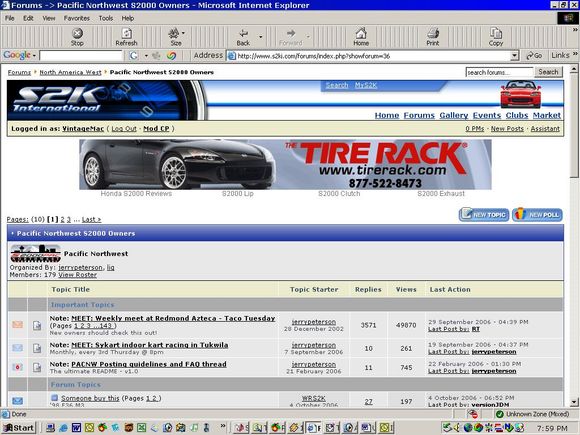Click the New Topic button
This screenshot has width=580, height=435.
pos(484,215)
